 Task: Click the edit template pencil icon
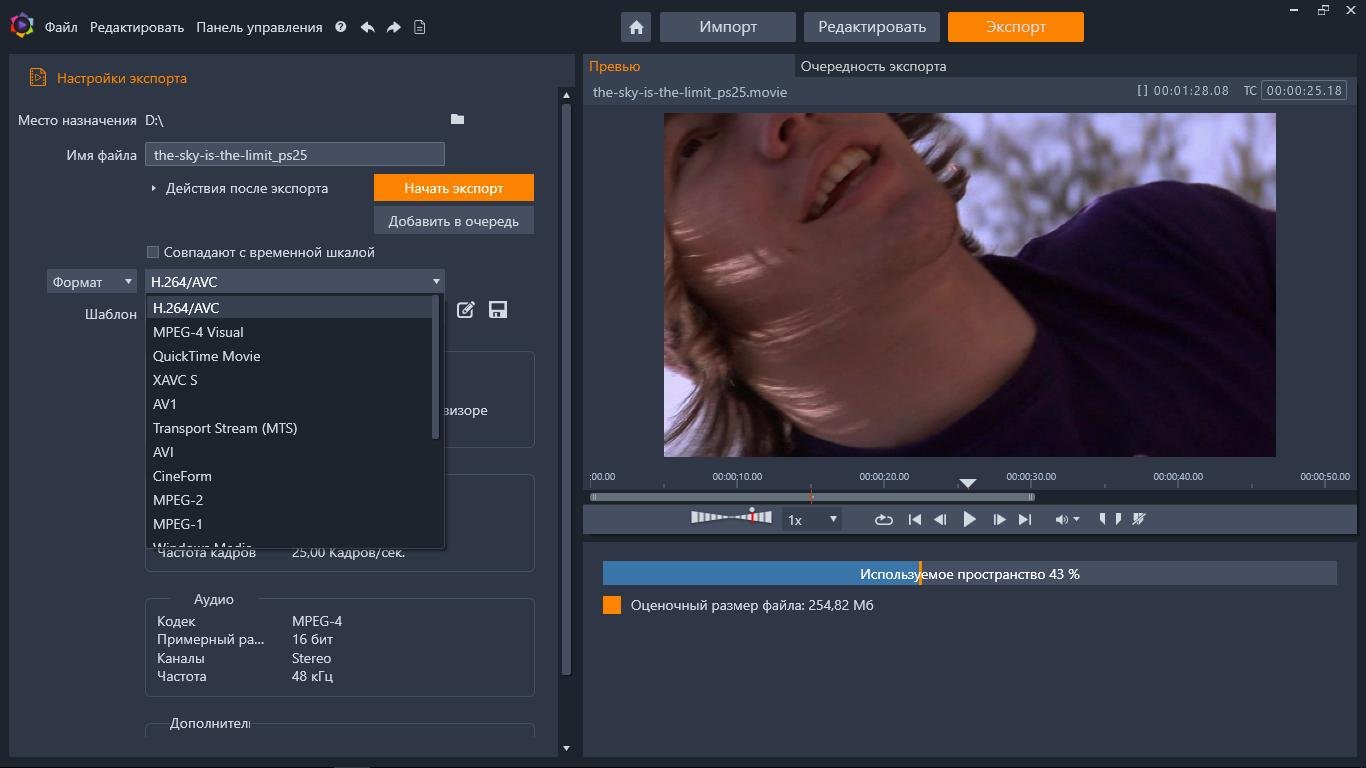(x=465, y=310)
